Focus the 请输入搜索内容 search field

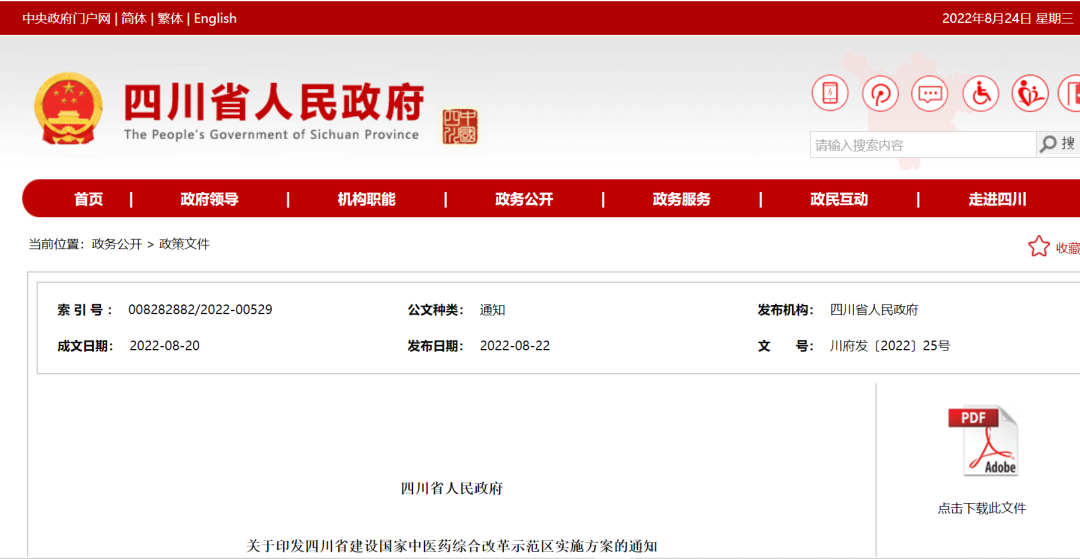coord(923,145)
